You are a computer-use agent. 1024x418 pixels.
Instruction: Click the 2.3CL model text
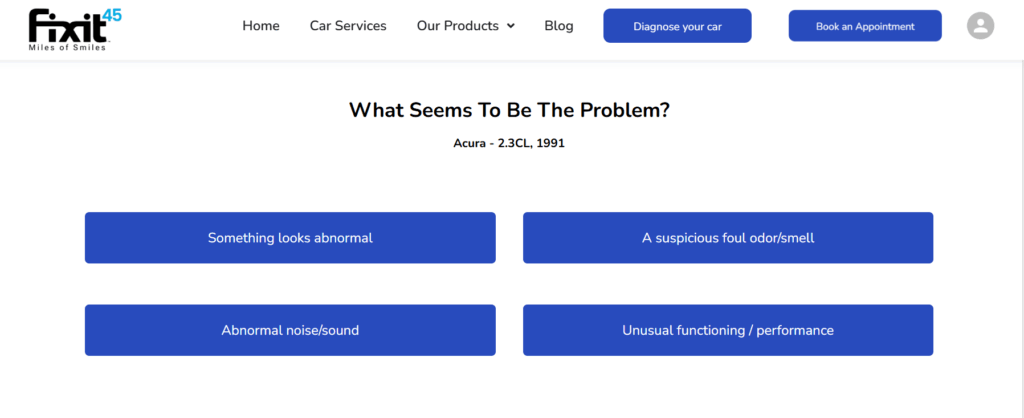pos(515,143)
